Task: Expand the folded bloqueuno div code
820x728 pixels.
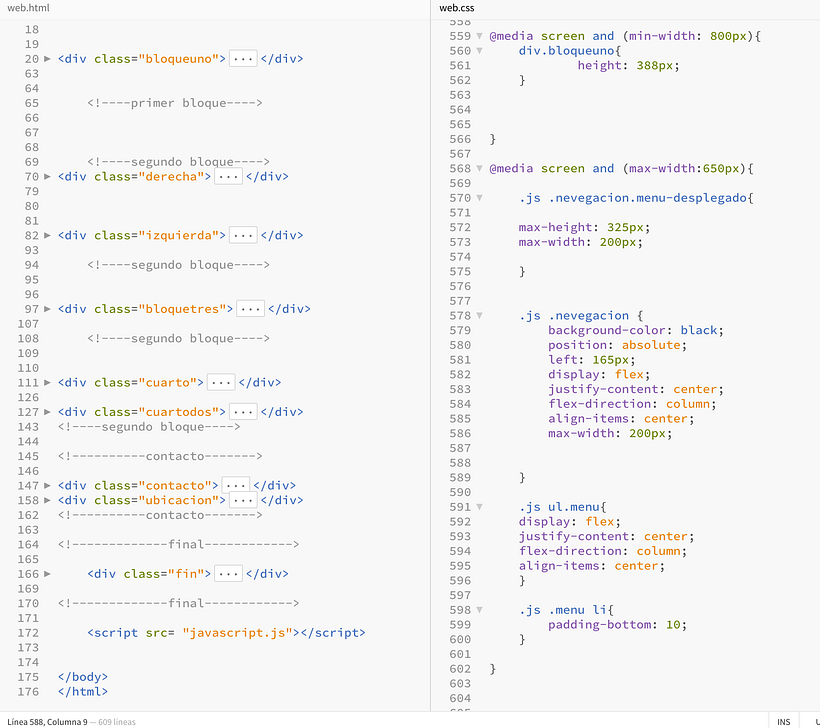Action: point(243,58)
